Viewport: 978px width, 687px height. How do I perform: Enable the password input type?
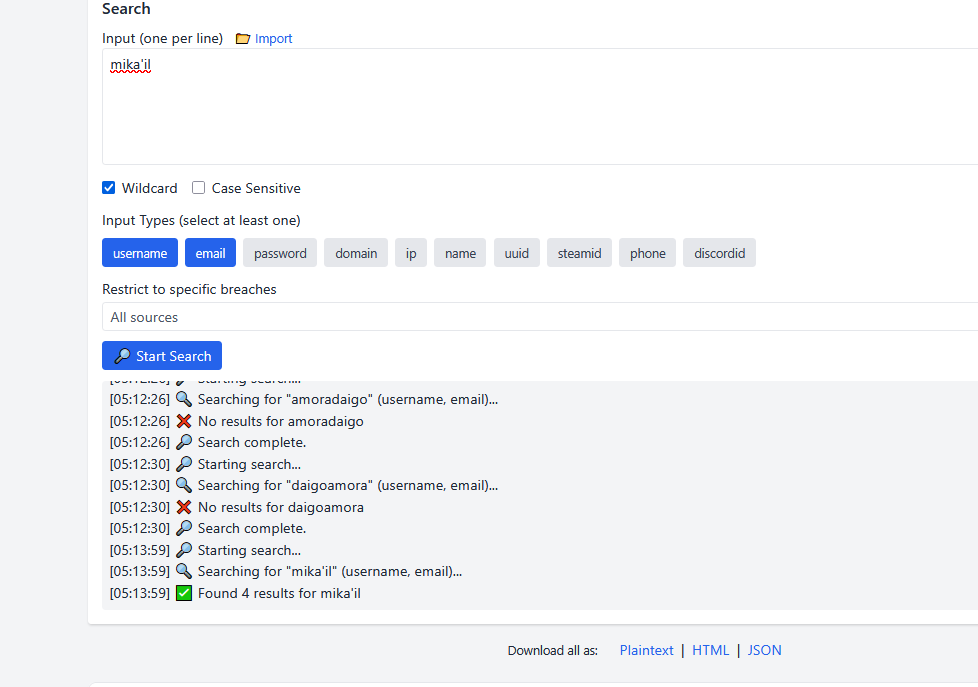point(280,253)
